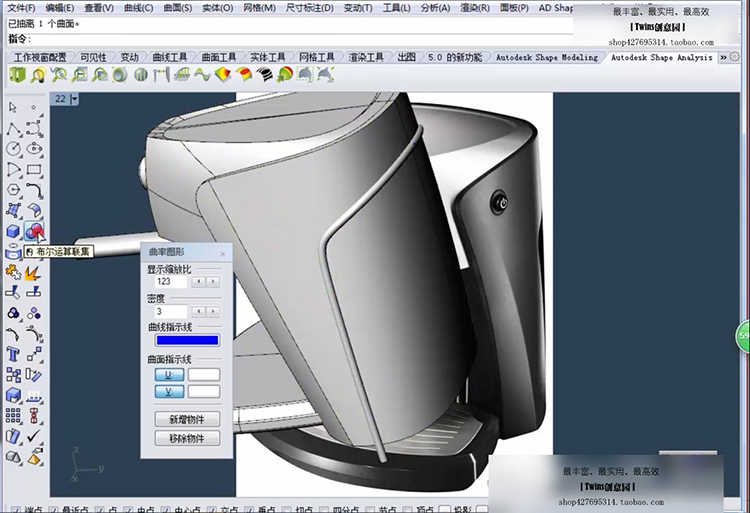
Task: Activate the rectangle drawing tool
Action: [34, 169]
